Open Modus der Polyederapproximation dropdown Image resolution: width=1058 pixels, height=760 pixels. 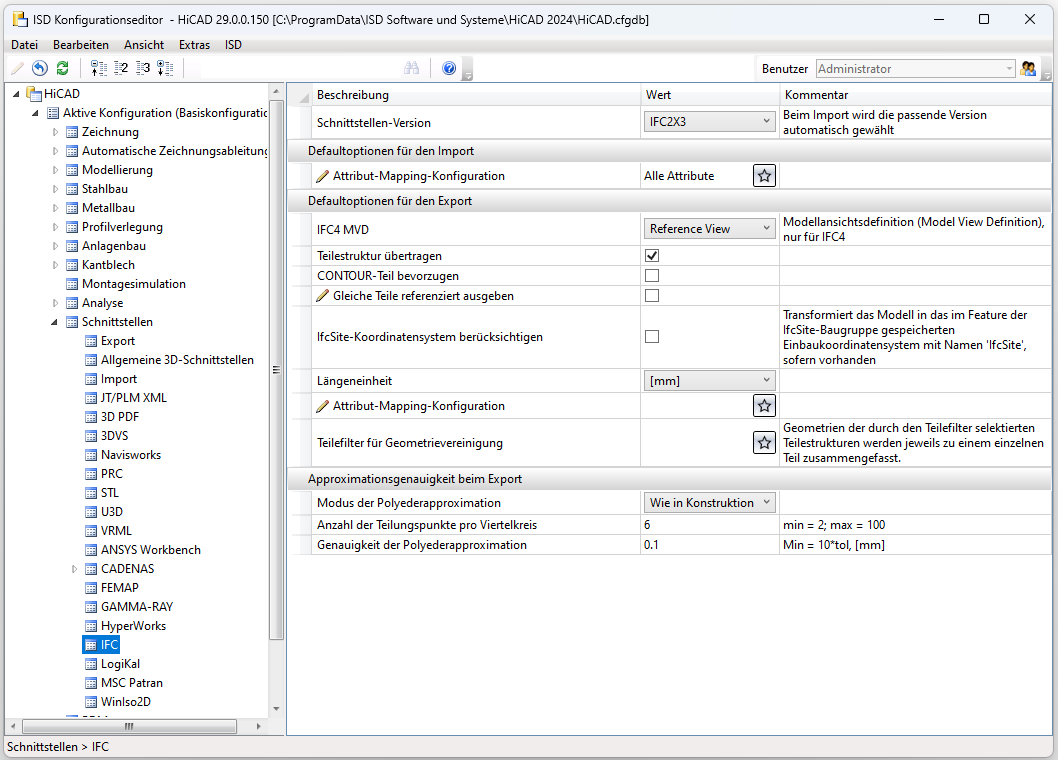(x=709, y=503)
